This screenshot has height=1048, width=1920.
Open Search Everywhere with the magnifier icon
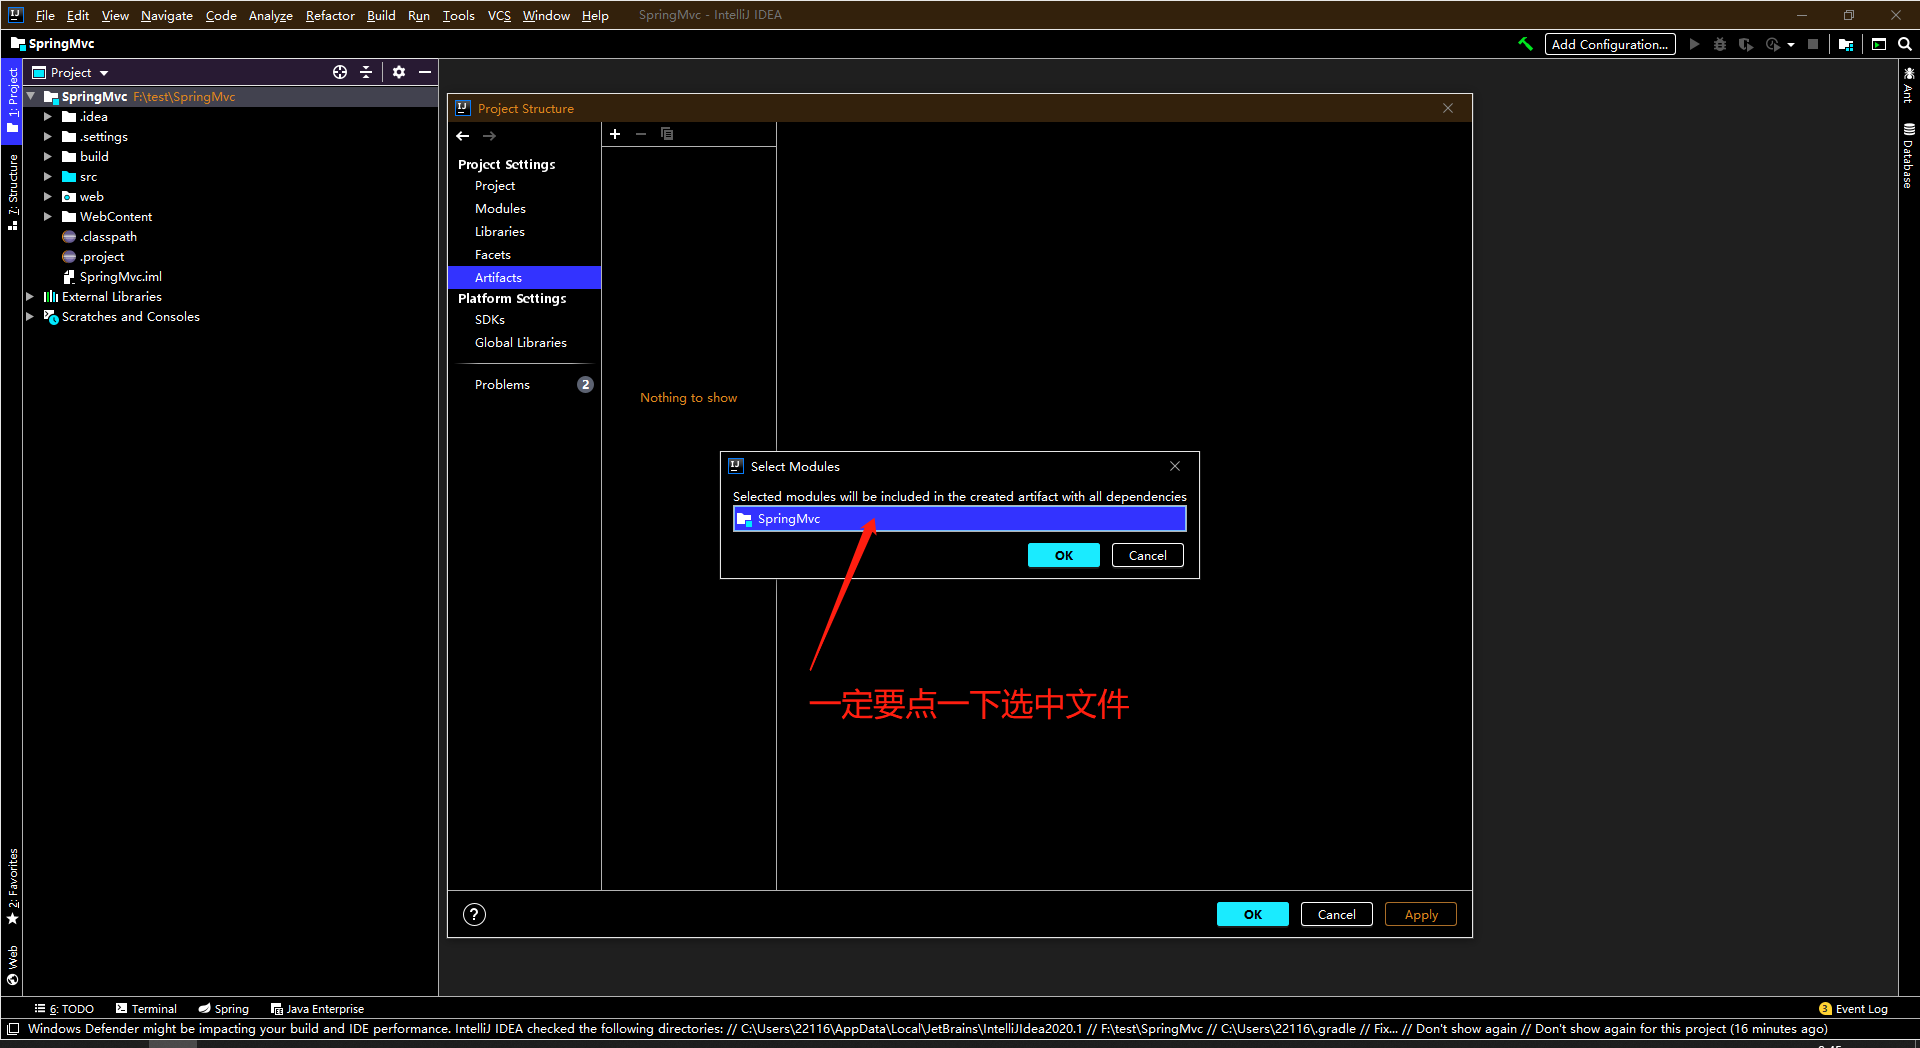[x=1905, y=44]
